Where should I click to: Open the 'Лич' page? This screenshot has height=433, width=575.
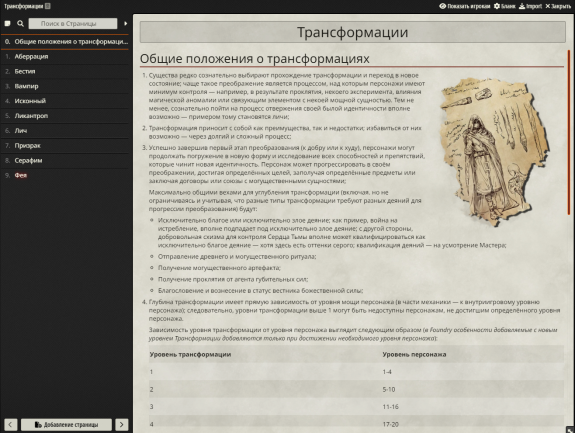coord(65,131)
